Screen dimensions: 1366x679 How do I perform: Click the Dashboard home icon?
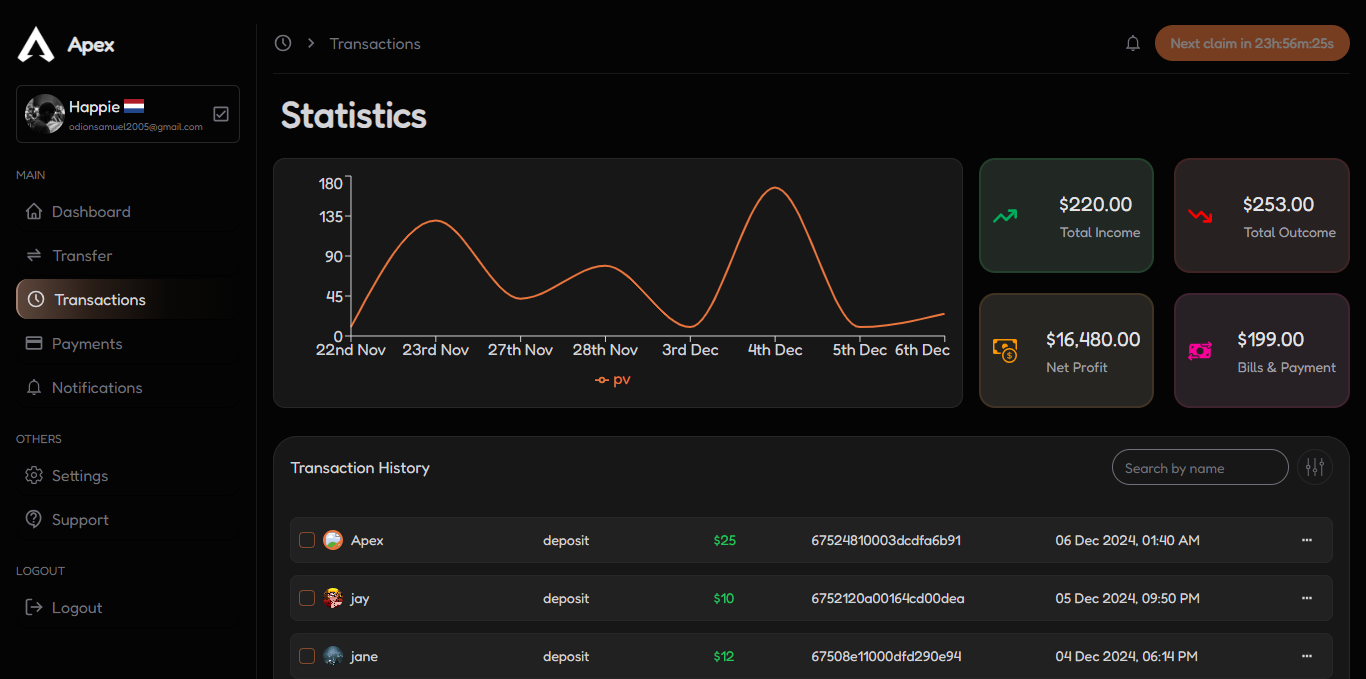[x=34, y=212]
